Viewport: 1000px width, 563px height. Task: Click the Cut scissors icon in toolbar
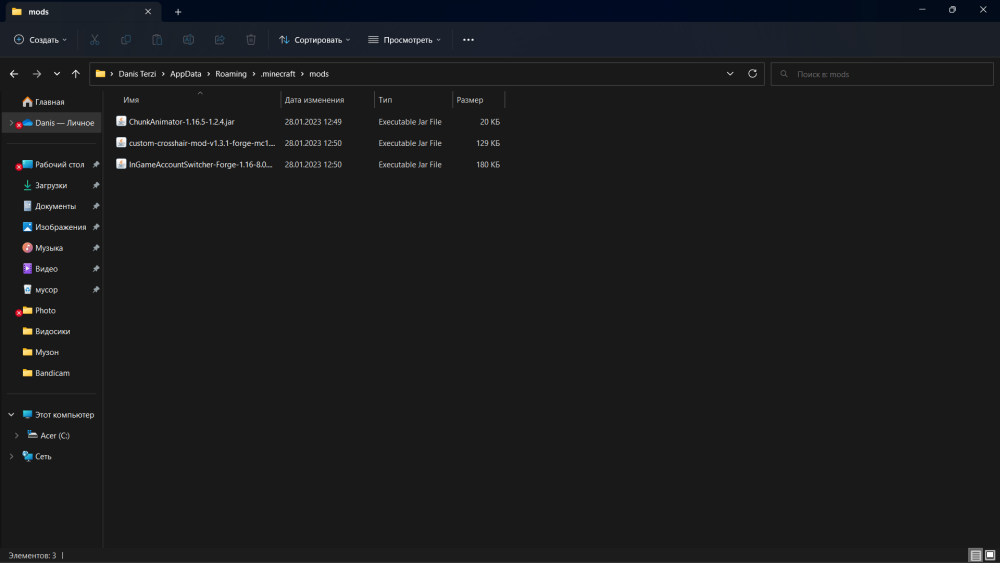(94, 40)
